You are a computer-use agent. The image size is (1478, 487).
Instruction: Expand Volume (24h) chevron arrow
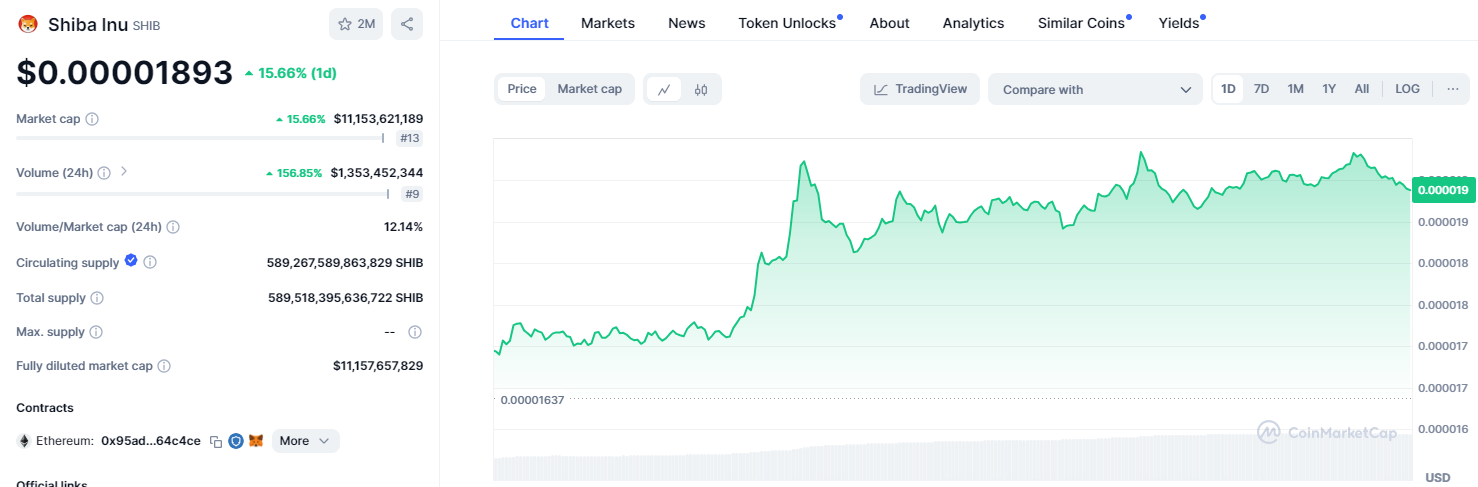point(124,172)
